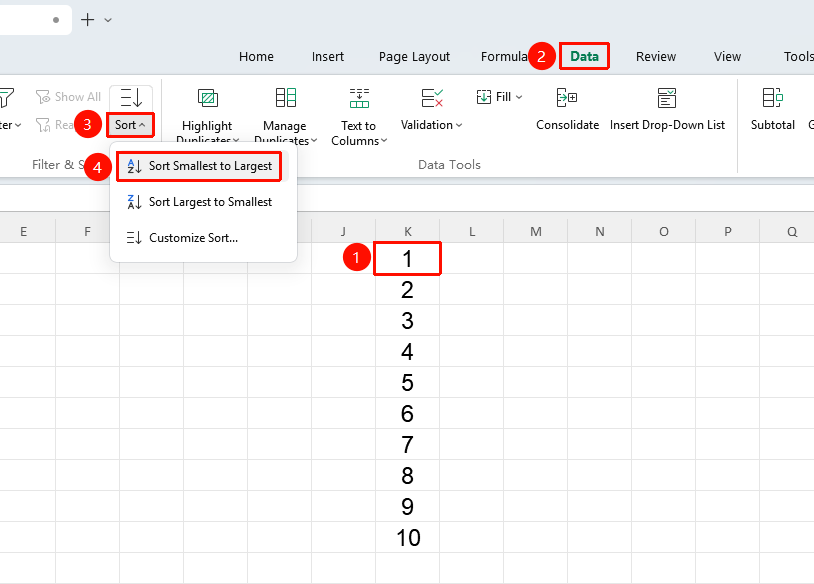Image resolution: width=814 pixels, height=584 pixels.
Task: Select the cell containing 6
Action: pyautogui.click(x=408, y=414)
